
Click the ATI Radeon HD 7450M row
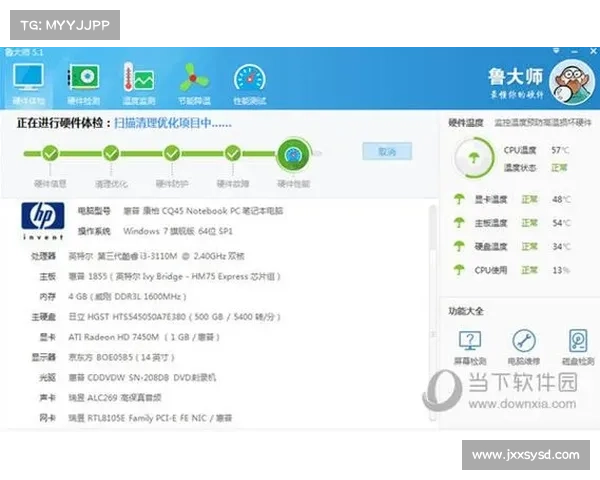pos(130,337)
